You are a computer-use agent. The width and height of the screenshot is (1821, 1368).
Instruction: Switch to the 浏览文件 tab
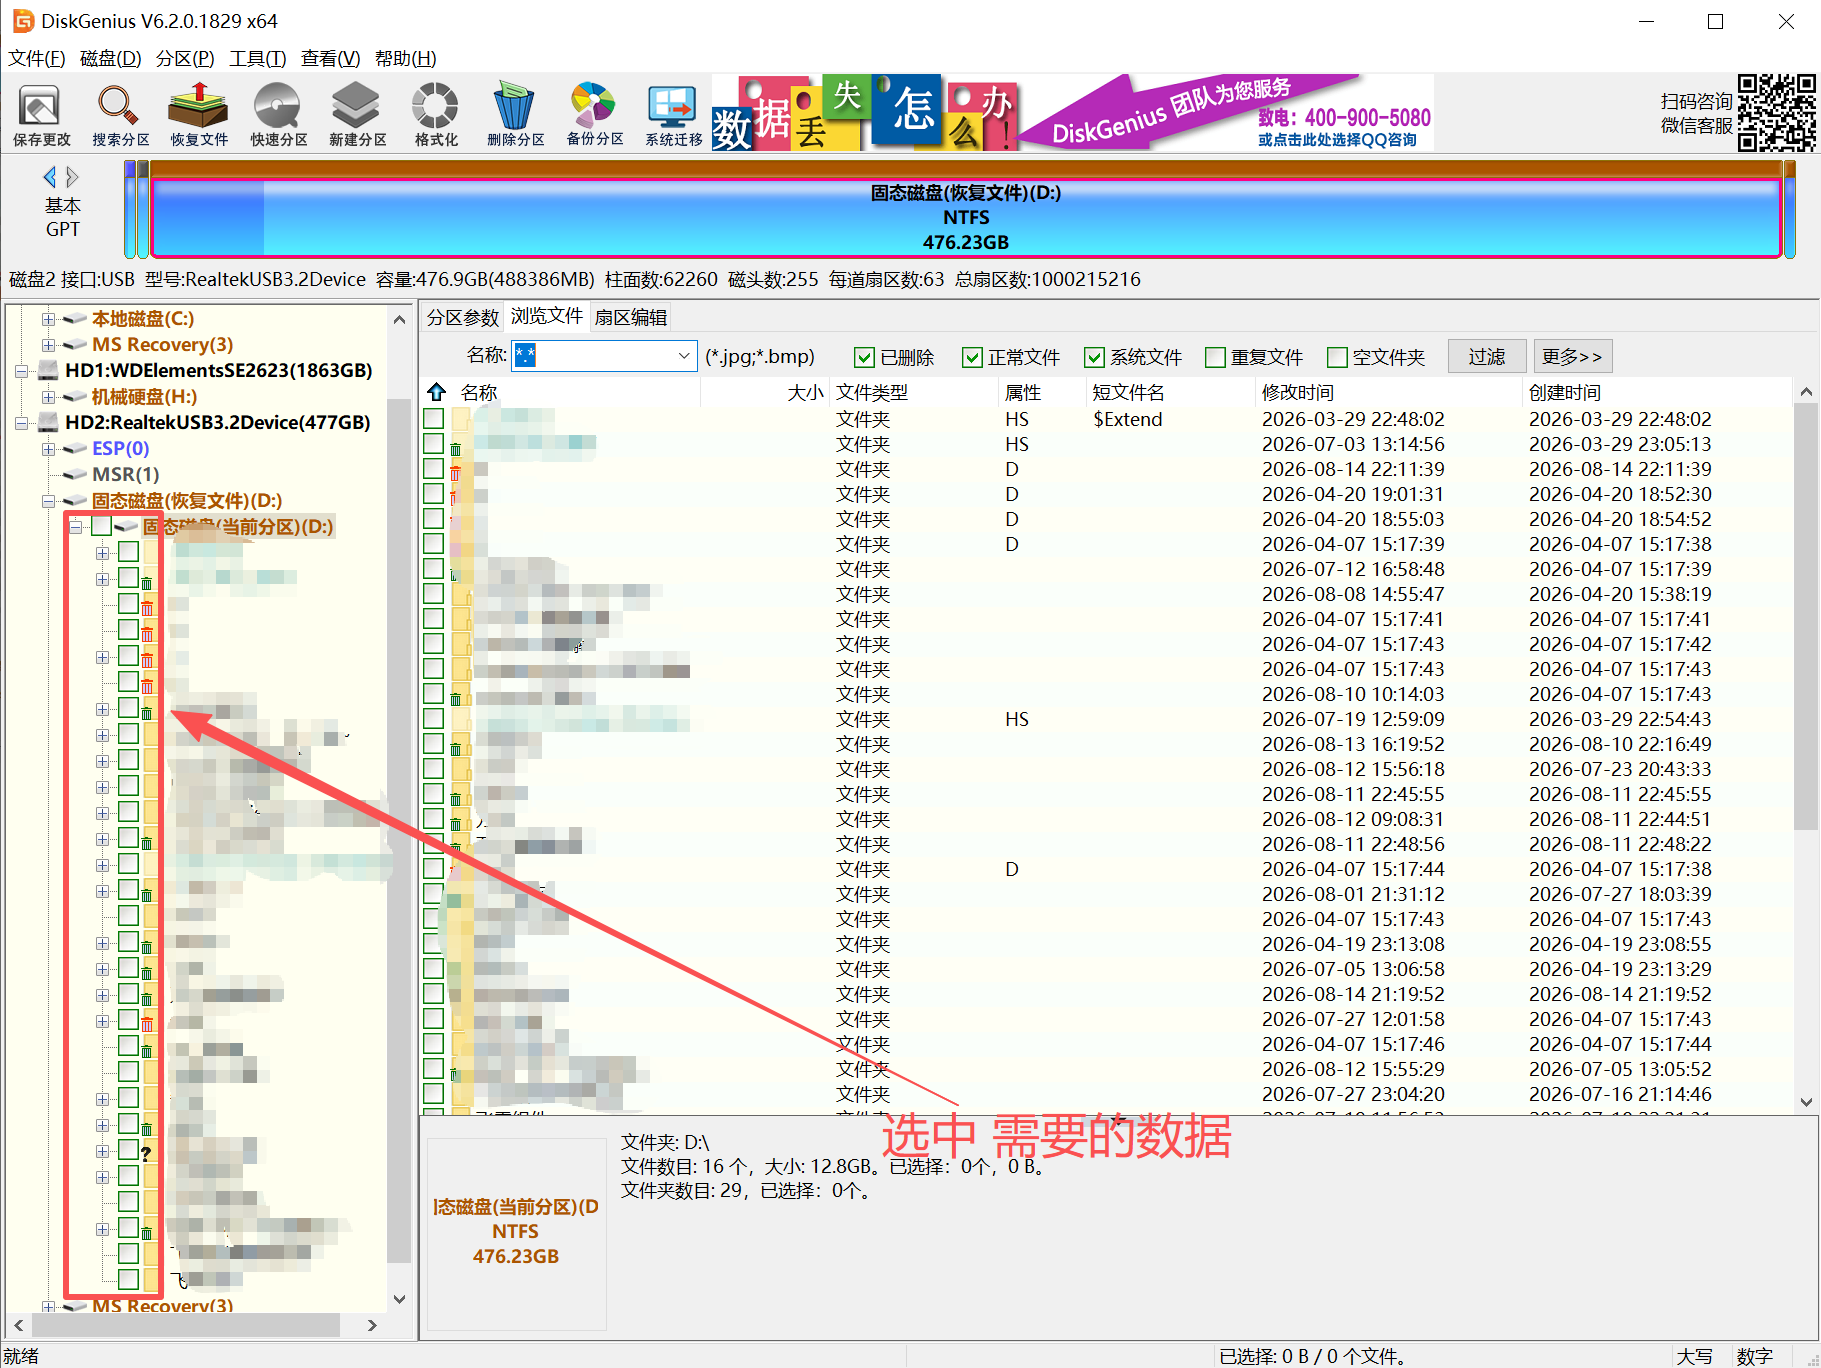tap(547, 316)
